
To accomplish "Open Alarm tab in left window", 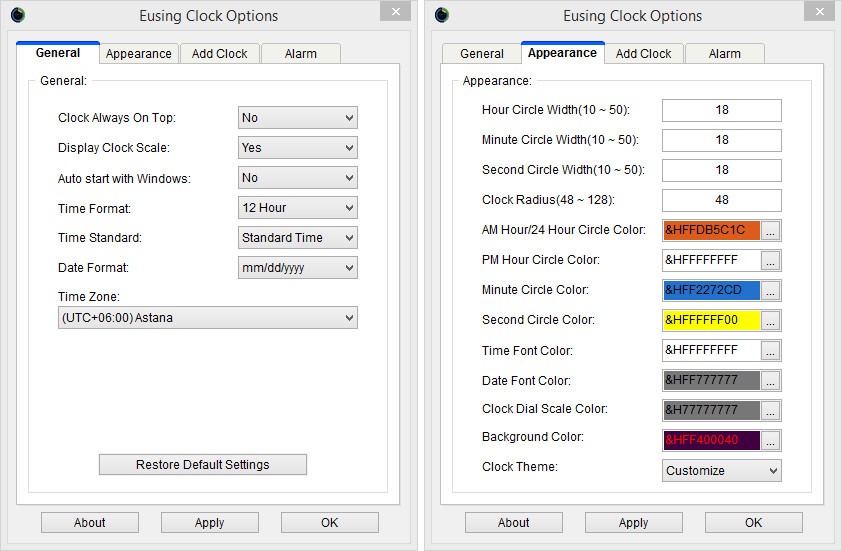I will pyautogui.click(x=301, y=54).
